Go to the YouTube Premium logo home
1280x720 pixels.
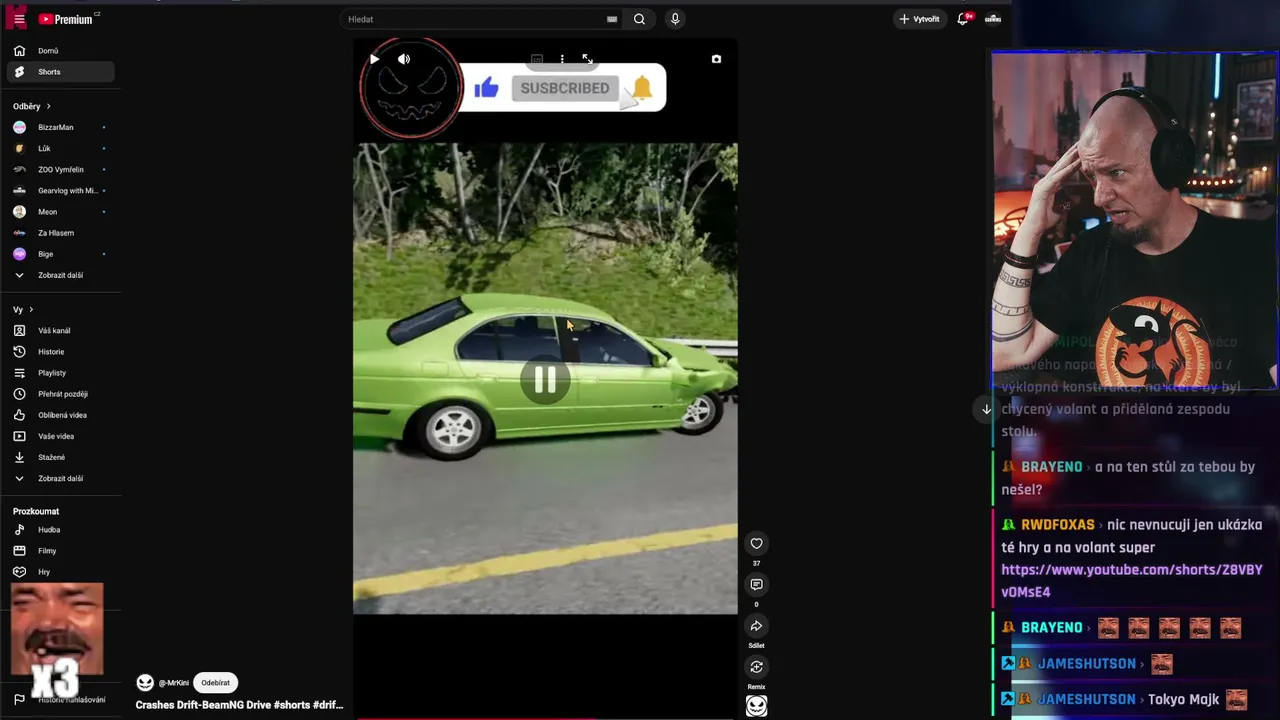tap(66, 19)
